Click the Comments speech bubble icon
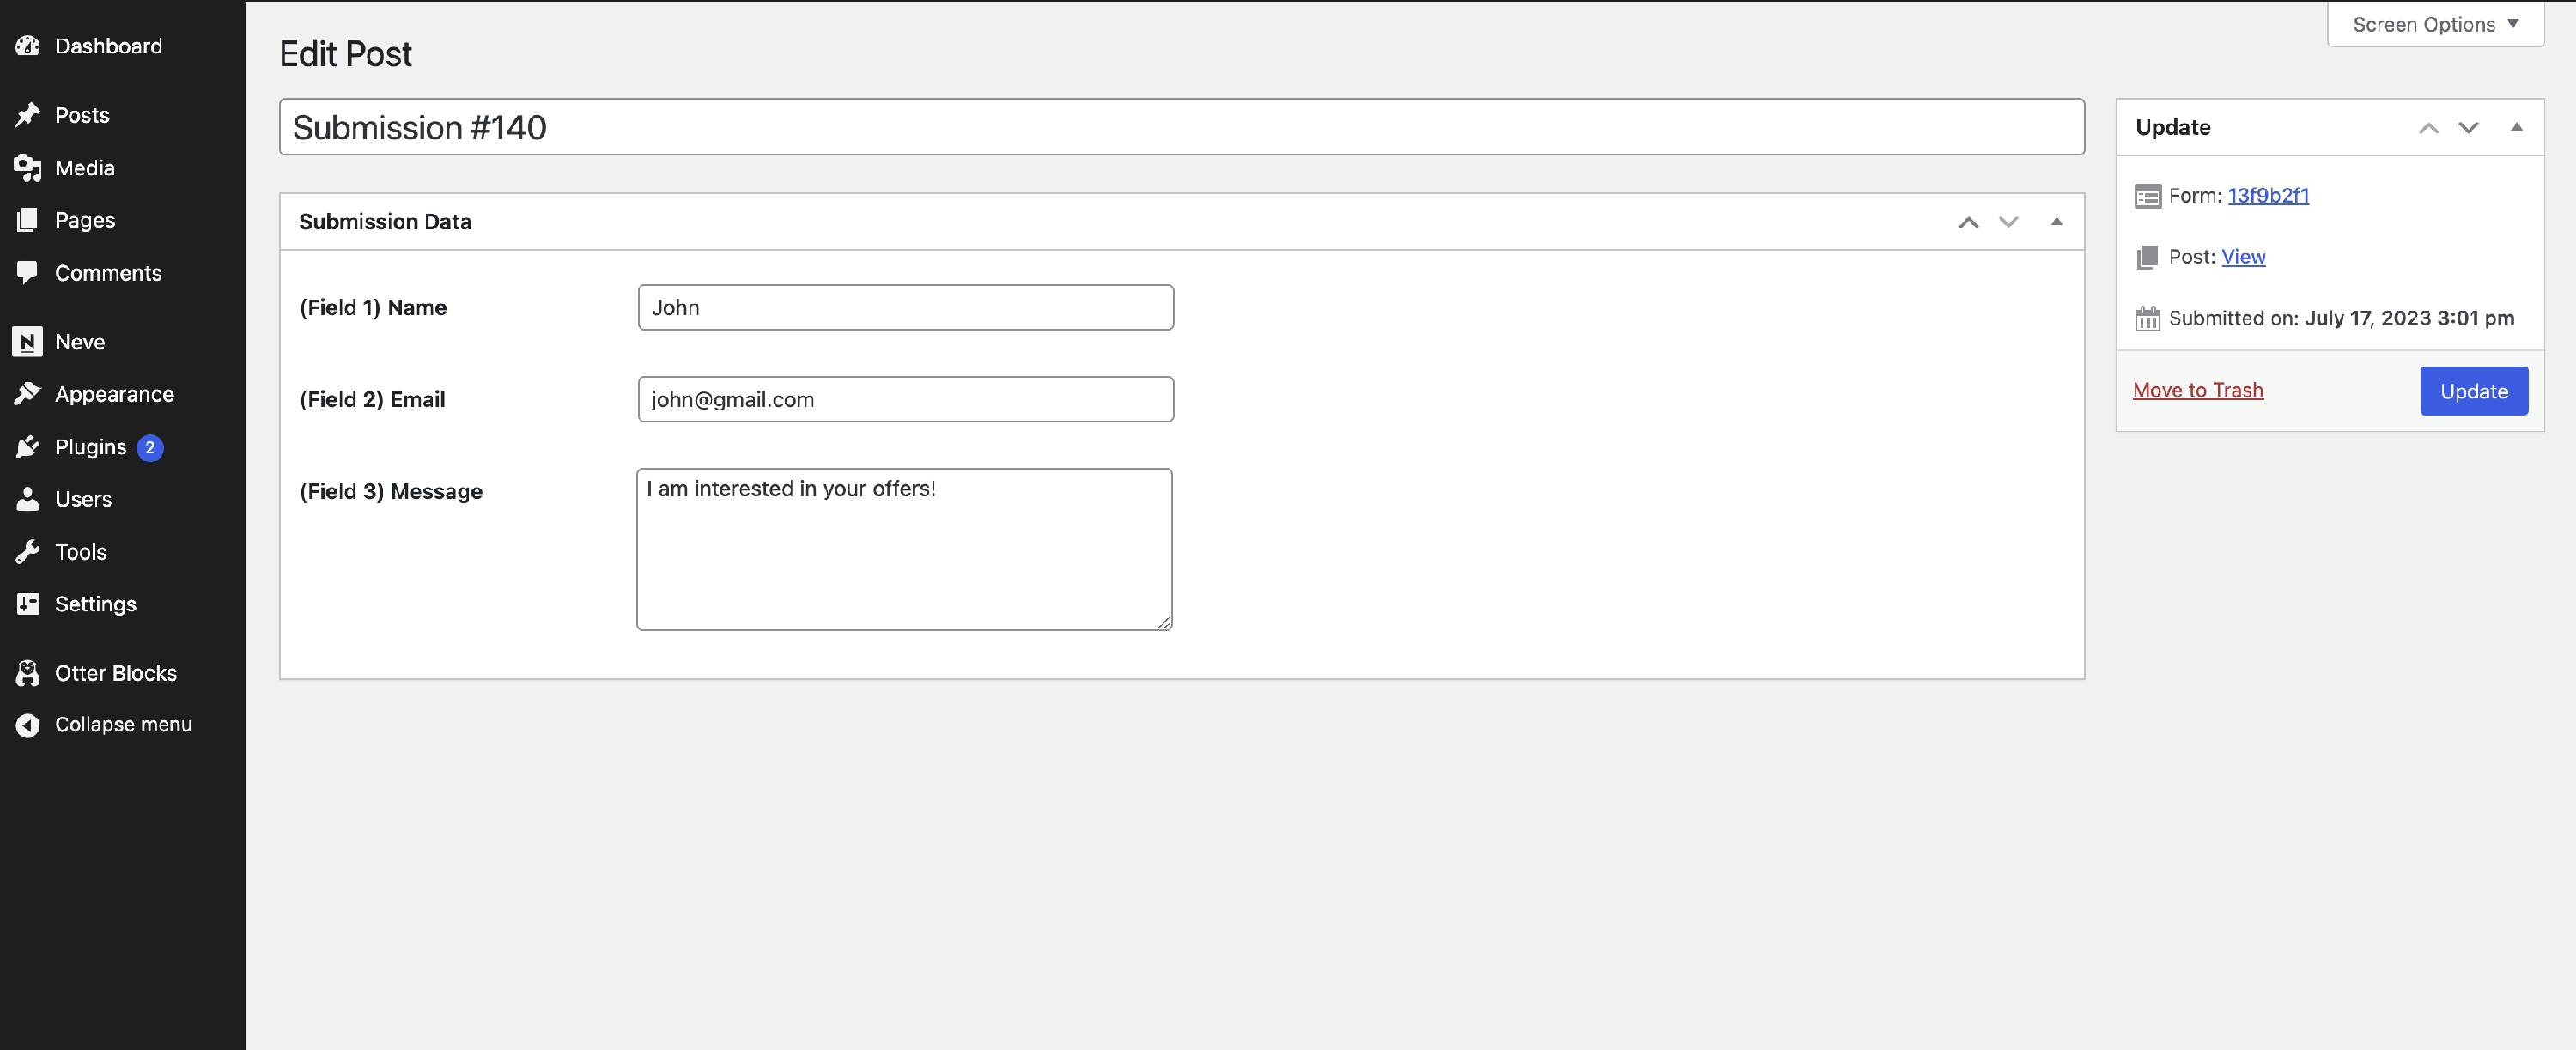Image resolution: width=2576 pixels, height=1050 pixels. [x=28, y=272]
